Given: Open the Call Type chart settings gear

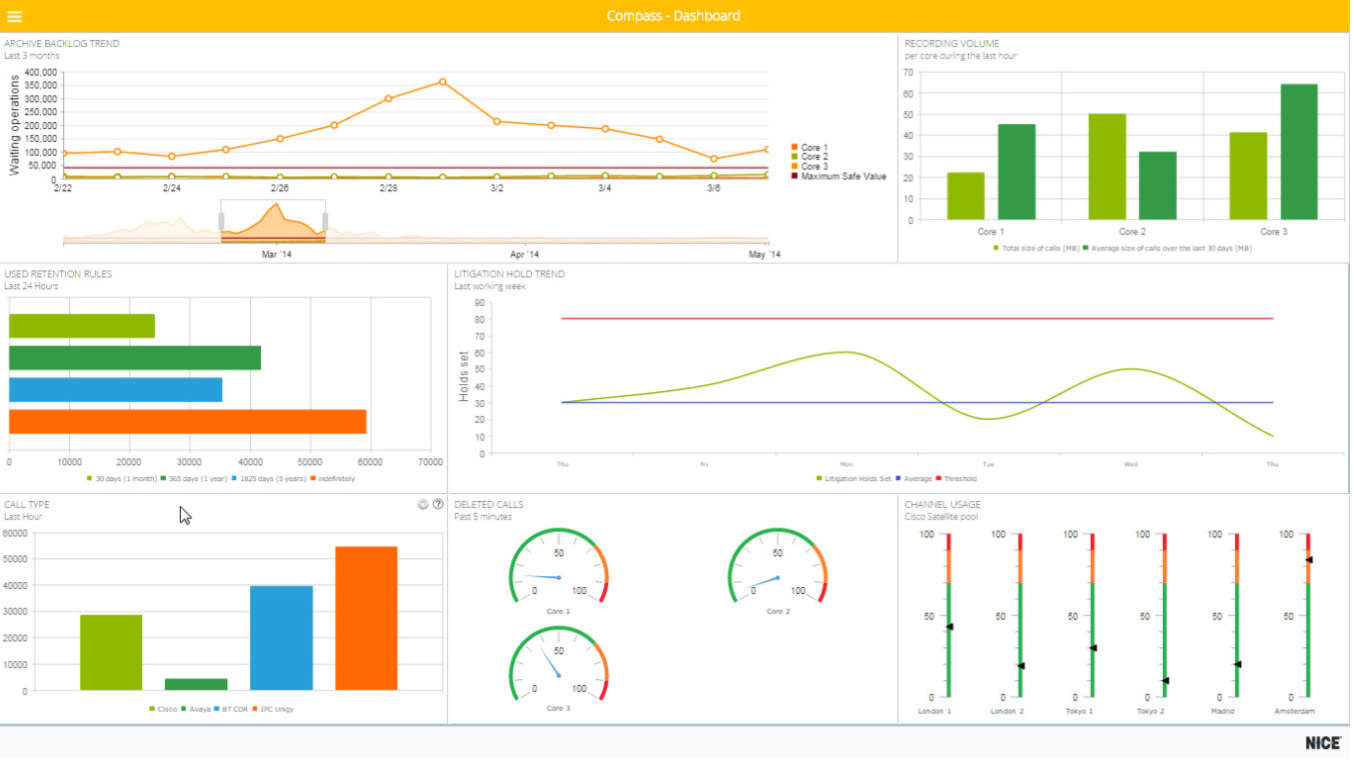Looking at the screenshot, I should (422, 503).
